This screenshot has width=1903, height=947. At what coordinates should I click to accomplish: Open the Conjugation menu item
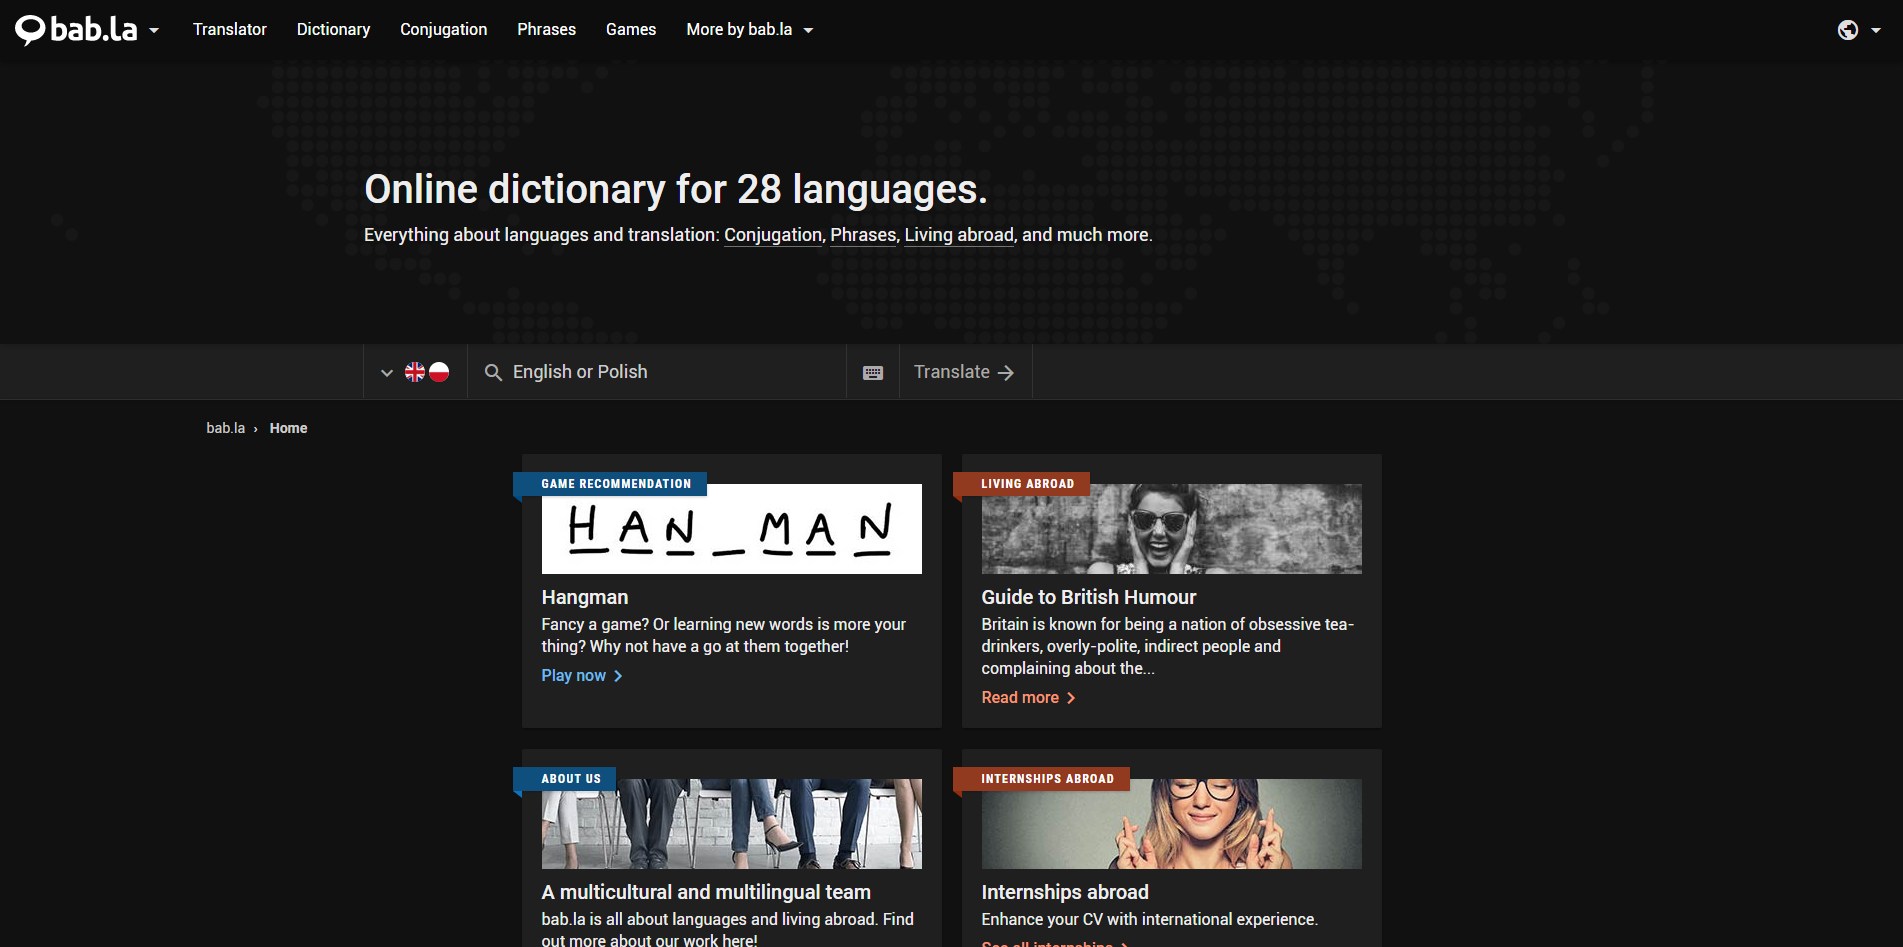pyautogui.click(x=444, y=30)
